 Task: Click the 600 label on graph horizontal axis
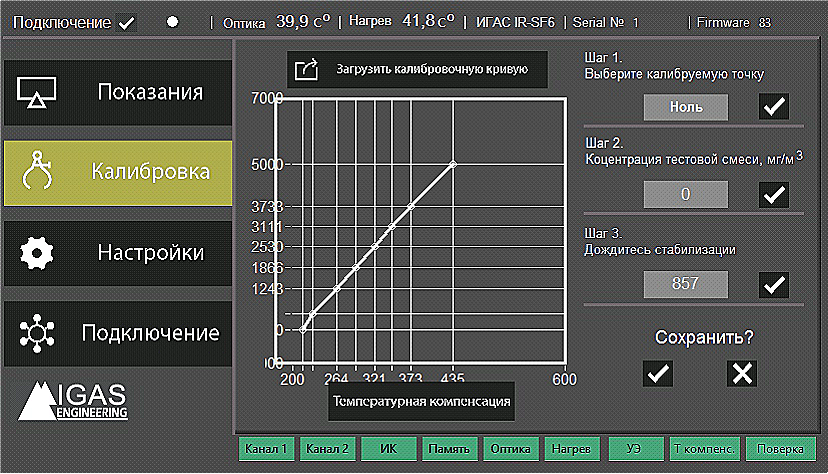click(x=564, y=380)
